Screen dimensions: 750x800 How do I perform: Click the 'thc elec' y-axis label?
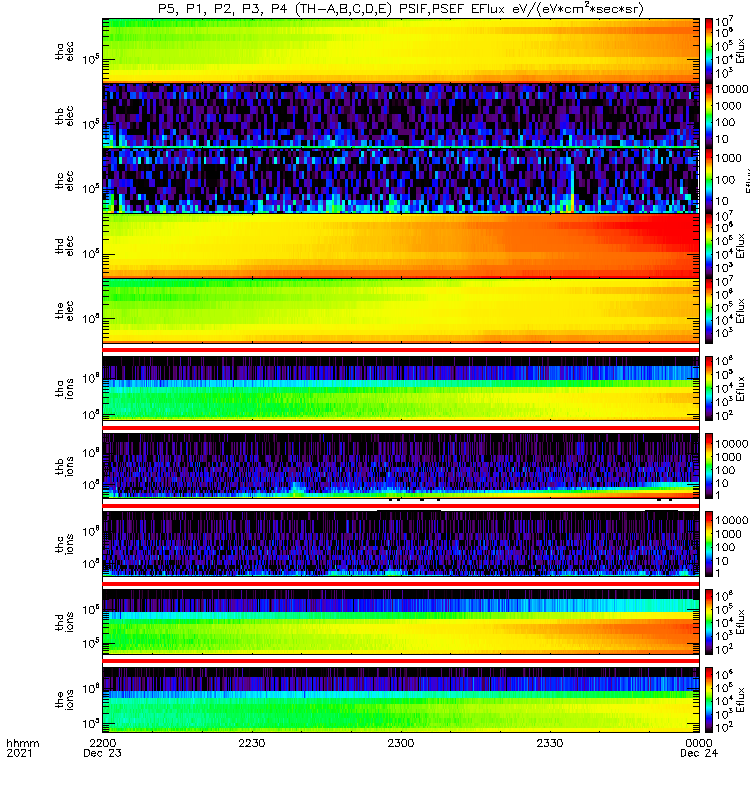point(64,181)
